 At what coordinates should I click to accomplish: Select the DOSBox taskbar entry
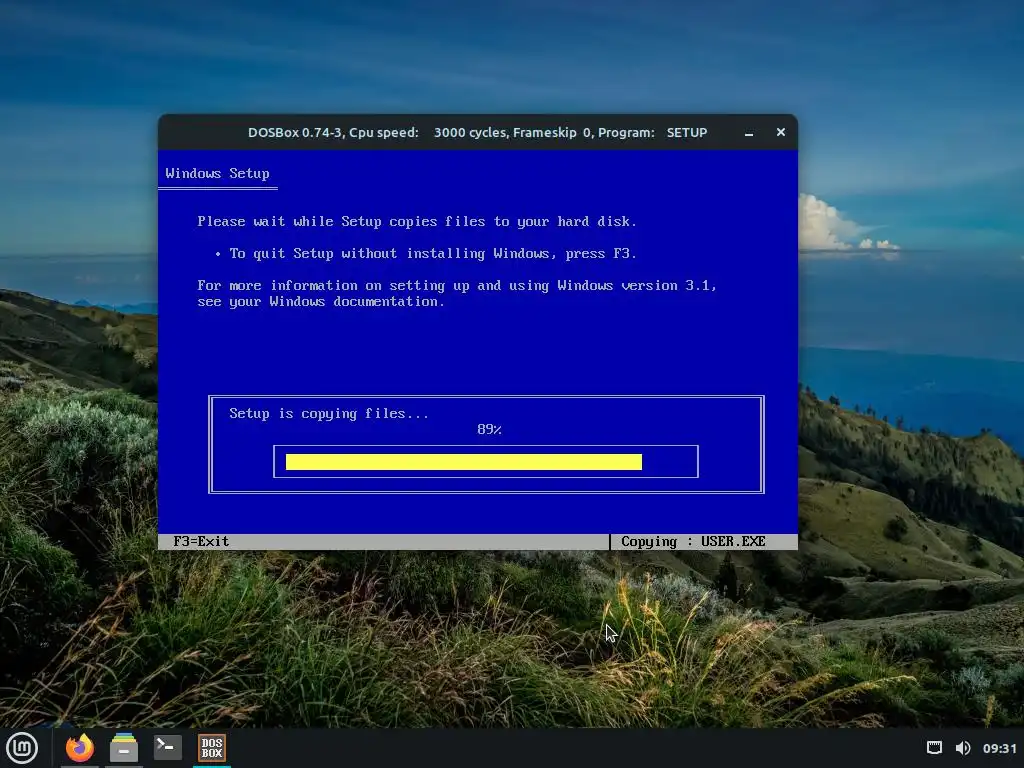(x=212, y=748)
